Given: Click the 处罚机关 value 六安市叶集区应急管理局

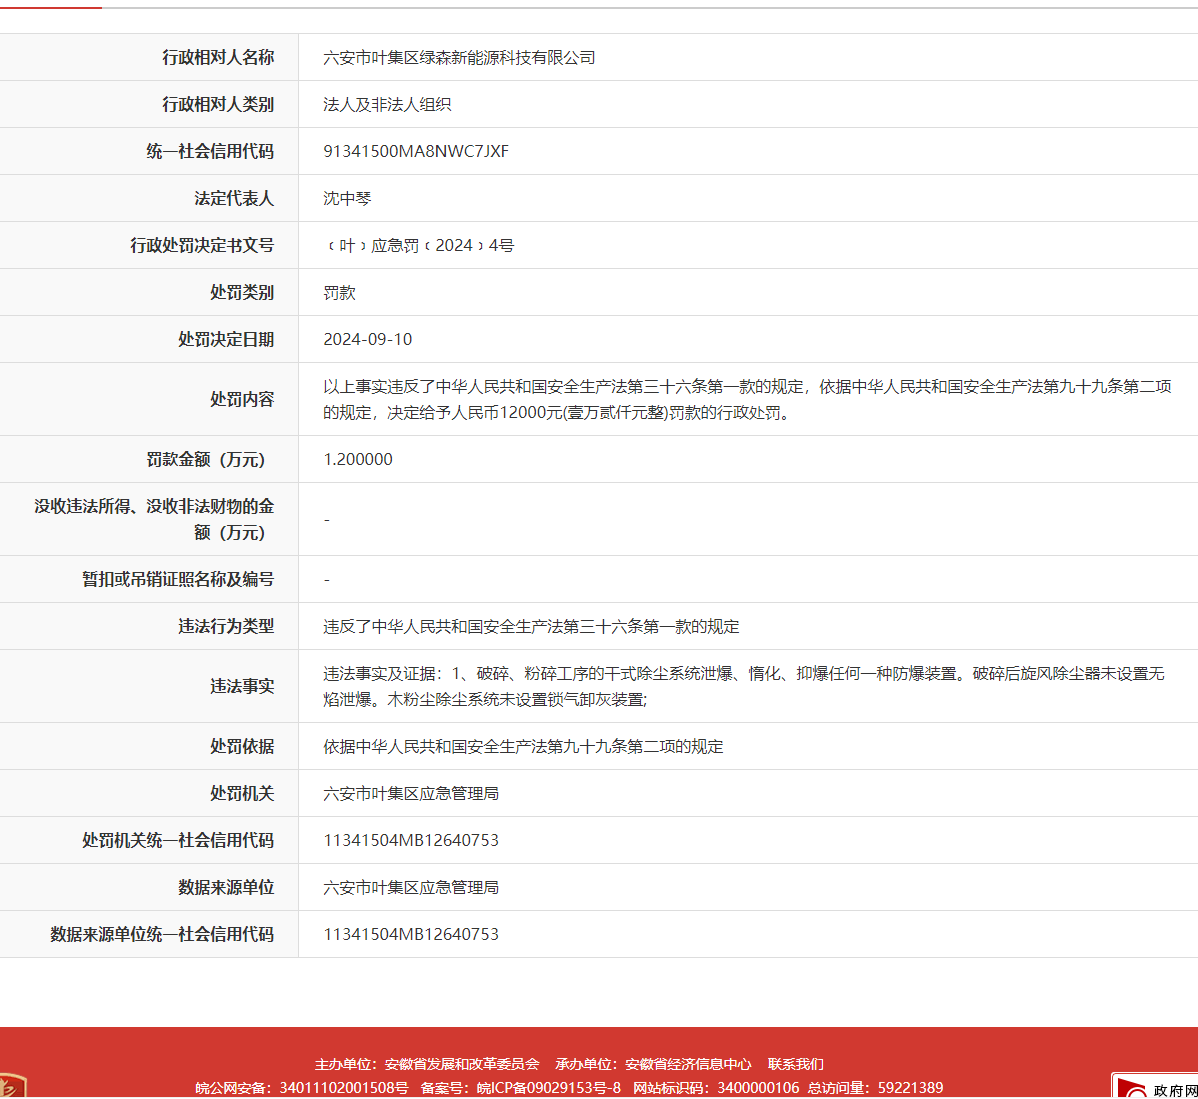Looking at the screenshot, I should (411, 794).
